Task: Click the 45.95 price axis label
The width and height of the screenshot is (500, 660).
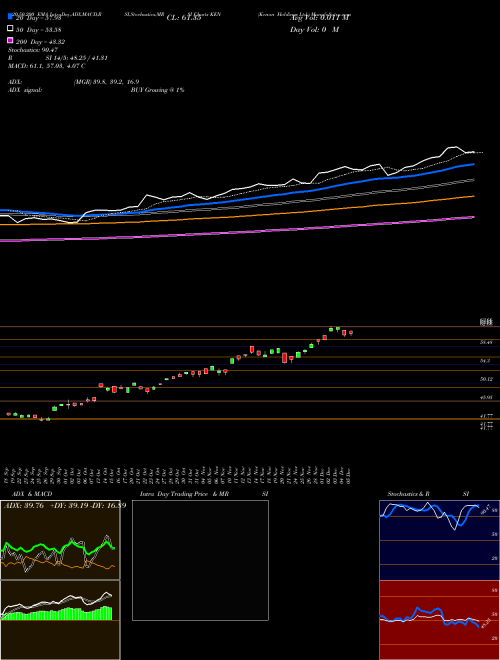Action: [x=486, y=397]
